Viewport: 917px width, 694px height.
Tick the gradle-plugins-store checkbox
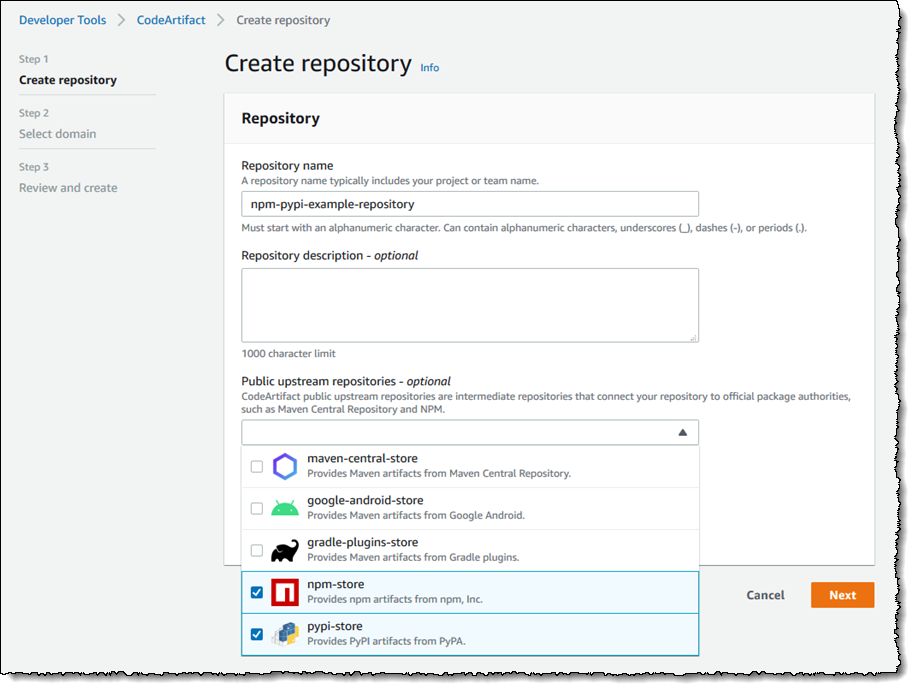[257, 551]
